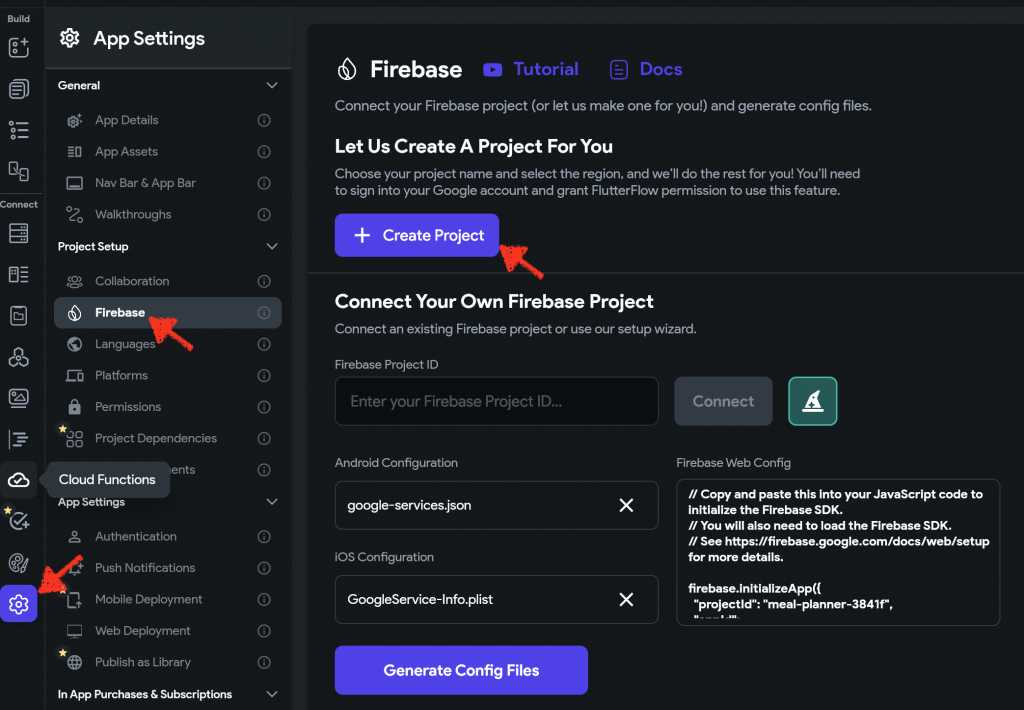Clear the GoogleService-Info.plist file with X
1024x710 pixels.
(x=626, y=600)
